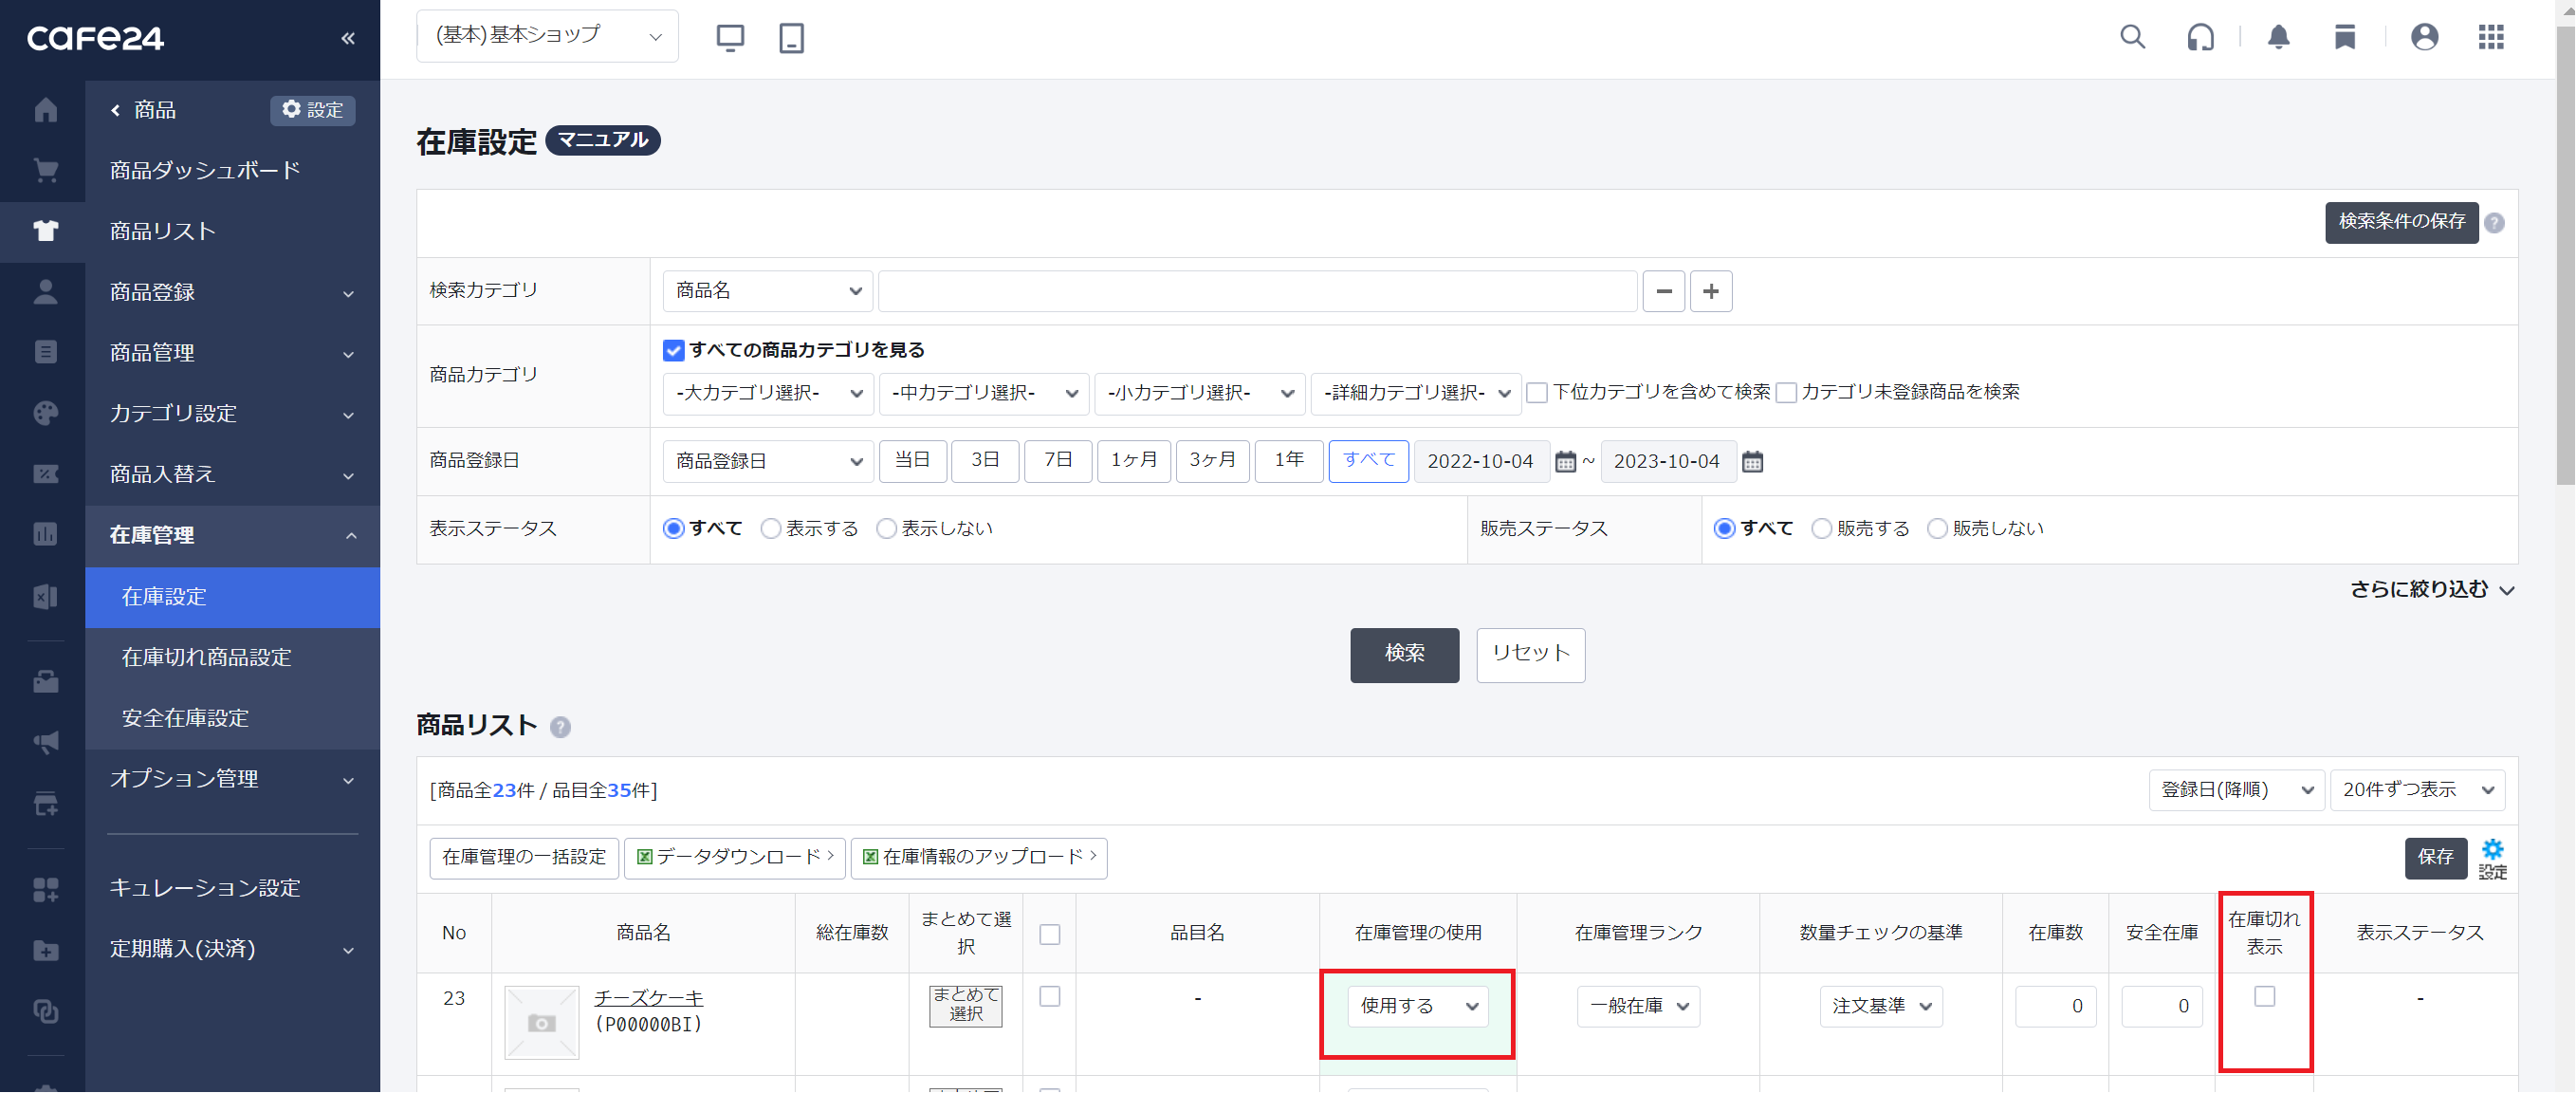The width and height of the screenshot is (2576, 1093).
Task: Switch to desktop preview icon
Action: pyautogui.click(x=730, y=38)
